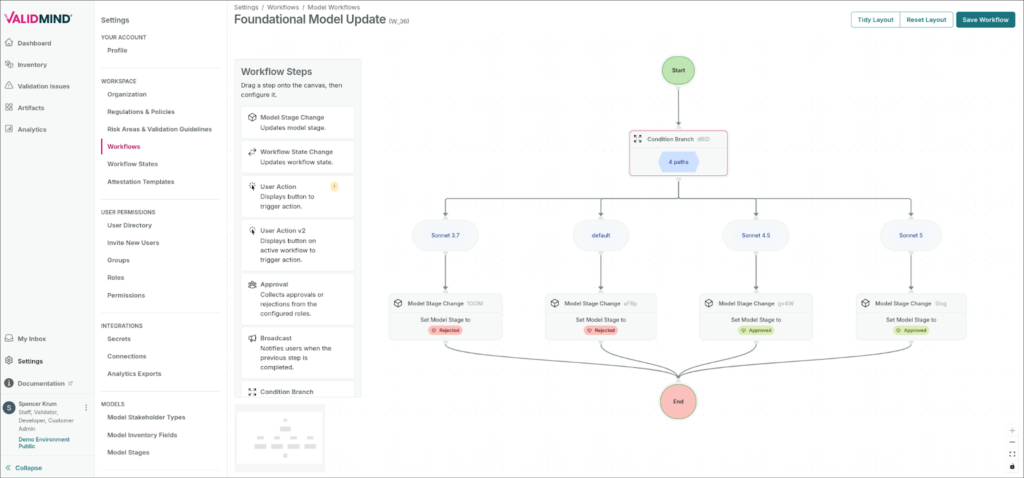Image resolution: width=1024 pixels, height=478 pixels.
Task: Select the red End node
Action: point(678,399)
